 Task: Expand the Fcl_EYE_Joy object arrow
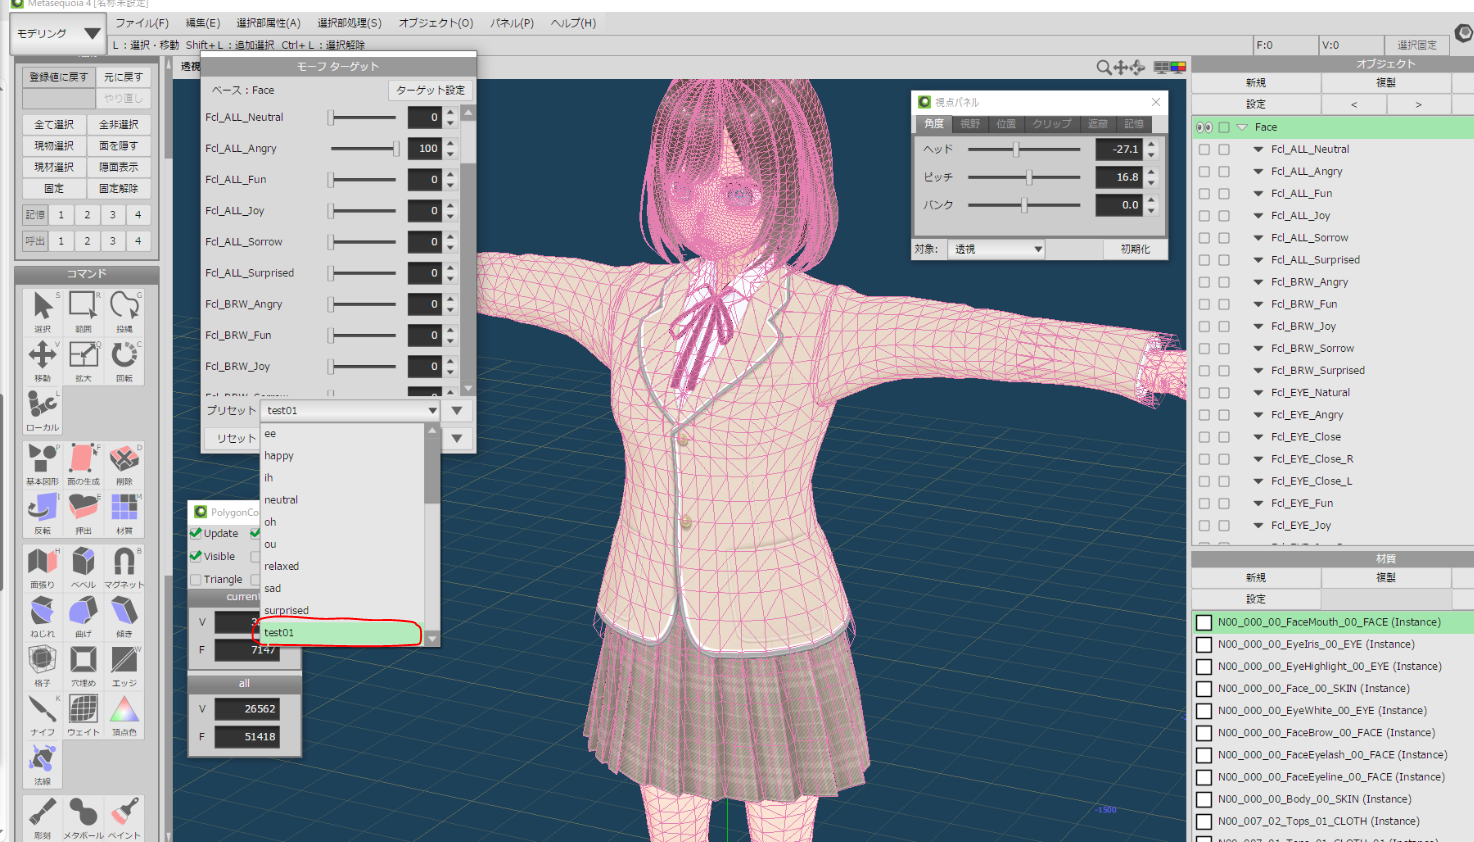pos(1258,525)
